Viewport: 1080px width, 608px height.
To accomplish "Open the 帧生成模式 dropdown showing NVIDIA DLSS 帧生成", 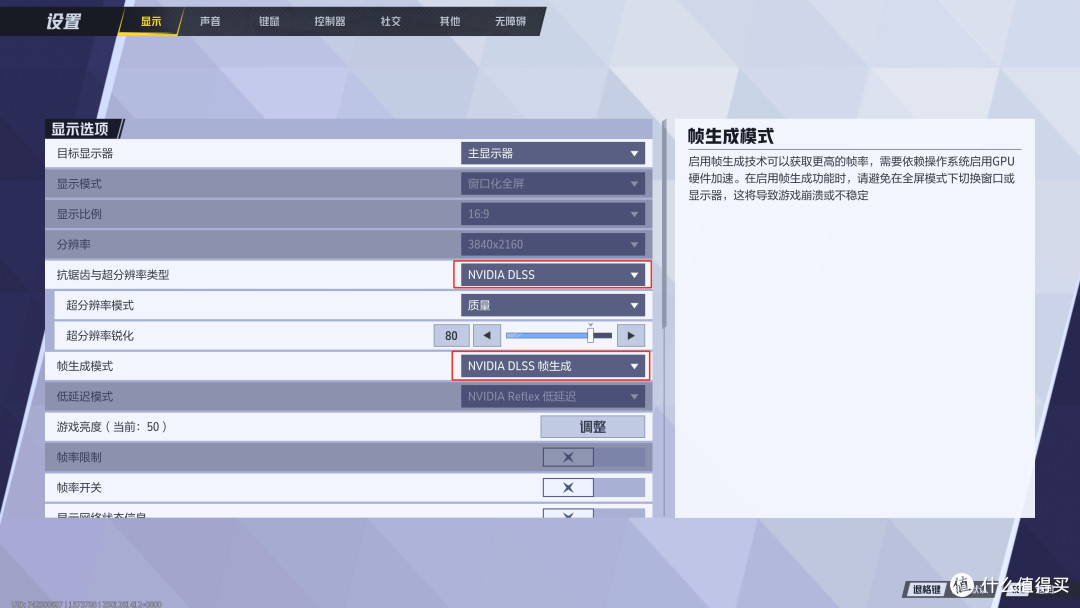I will tap(552, 366).
